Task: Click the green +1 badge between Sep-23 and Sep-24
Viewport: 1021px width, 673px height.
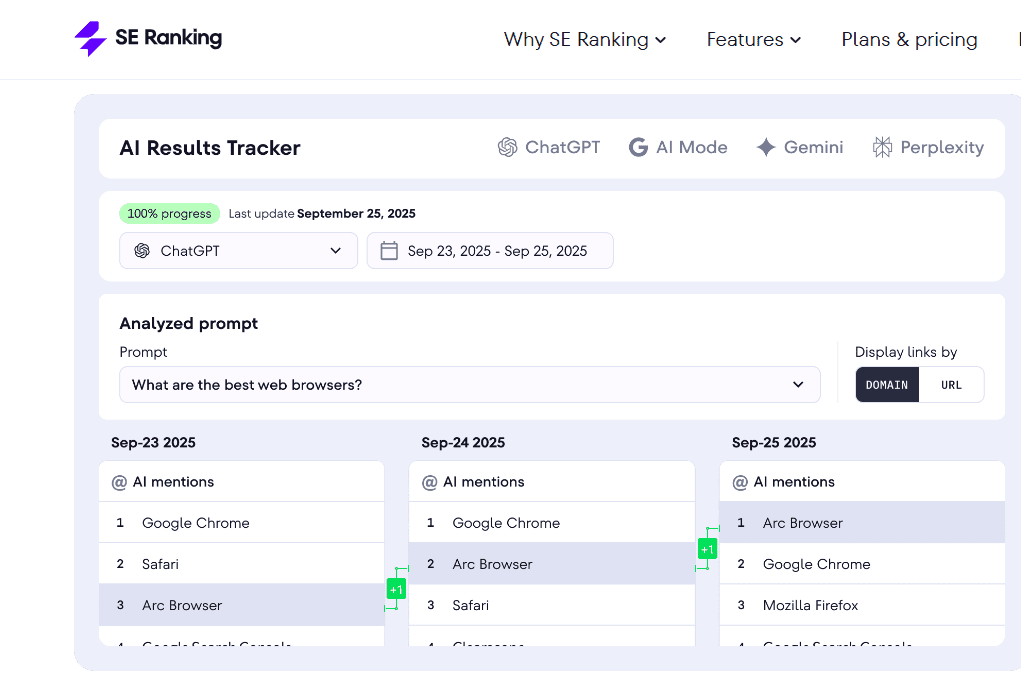Action: click(396, 590)
